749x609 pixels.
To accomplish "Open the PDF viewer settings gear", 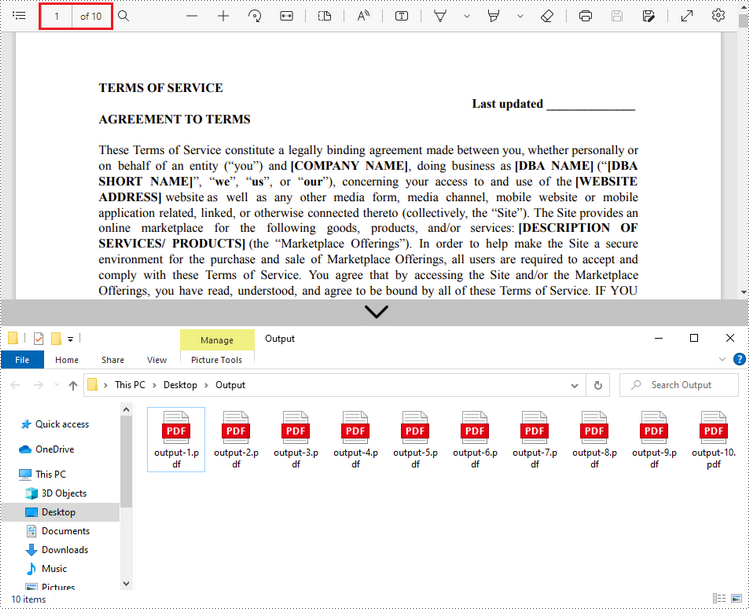I will 718,16.
